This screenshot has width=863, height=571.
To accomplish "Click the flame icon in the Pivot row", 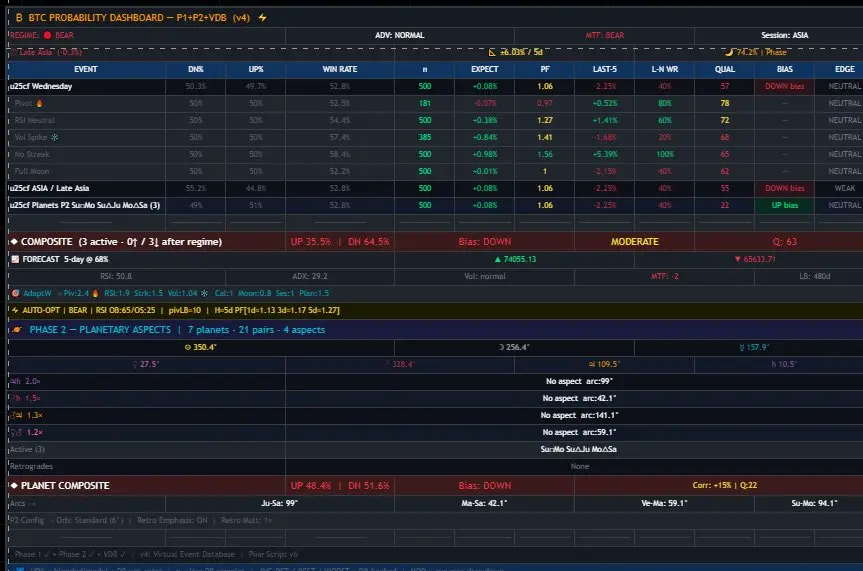I will click(x=40, y=104).
